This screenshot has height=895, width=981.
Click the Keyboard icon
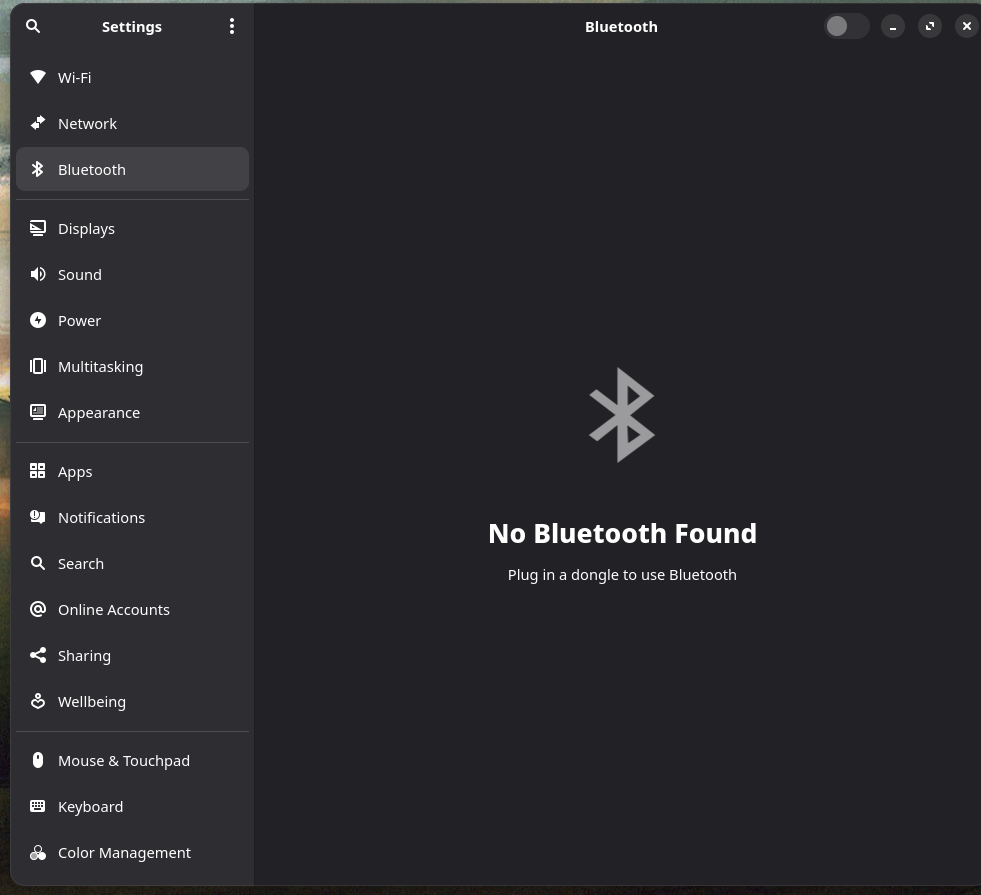point(38,806)
